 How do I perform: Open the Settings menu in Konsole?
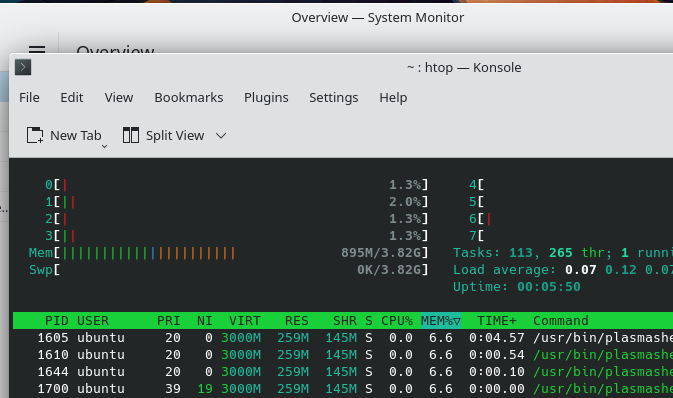point(333,97)
